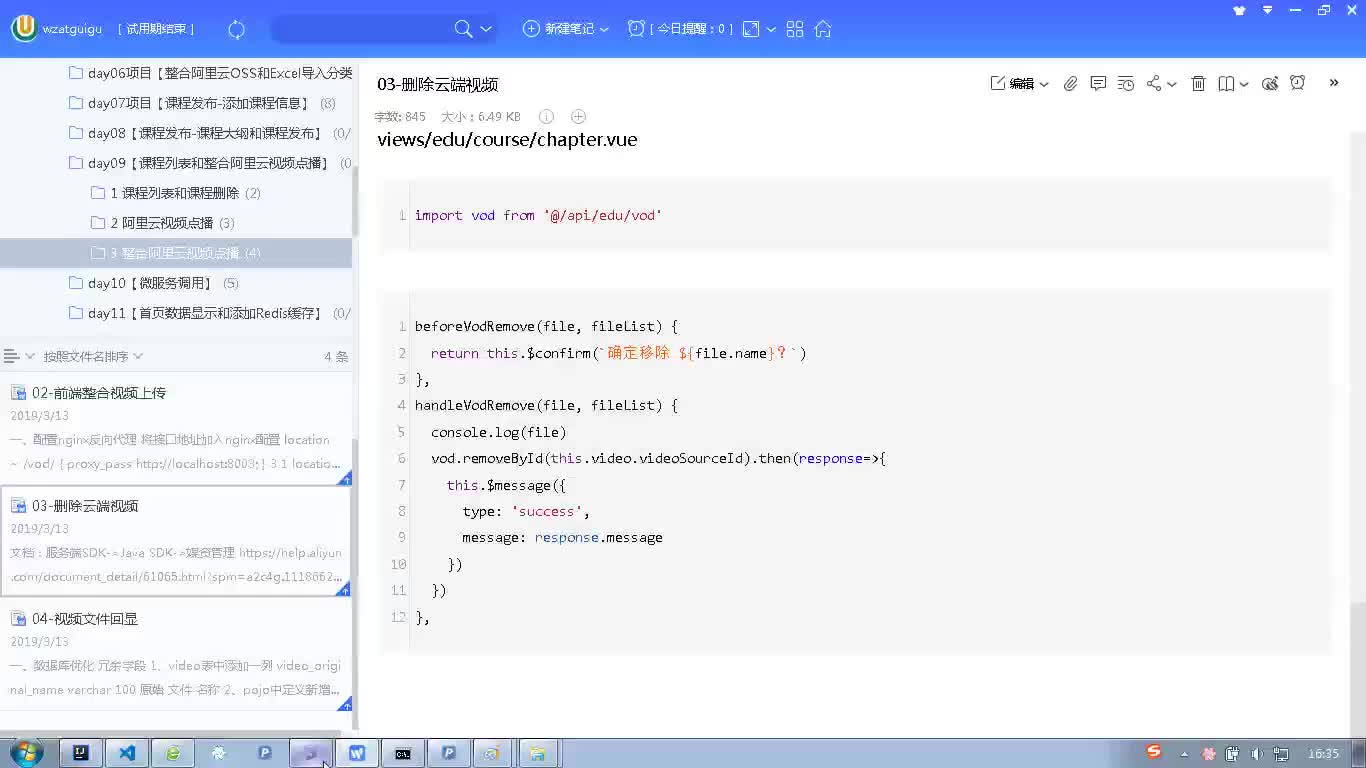Click the Sogou input method tray icon

click(x=1154, y=752)
